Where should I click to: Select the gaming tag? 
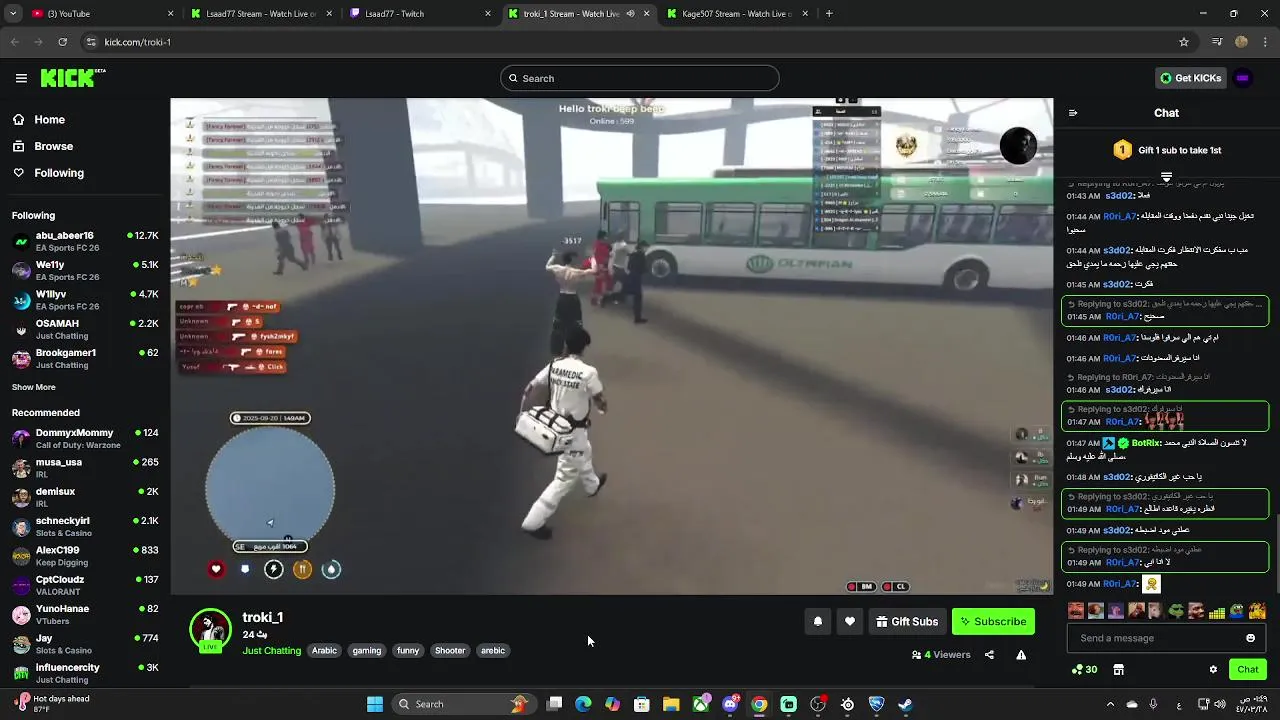[x=366, y=651]
